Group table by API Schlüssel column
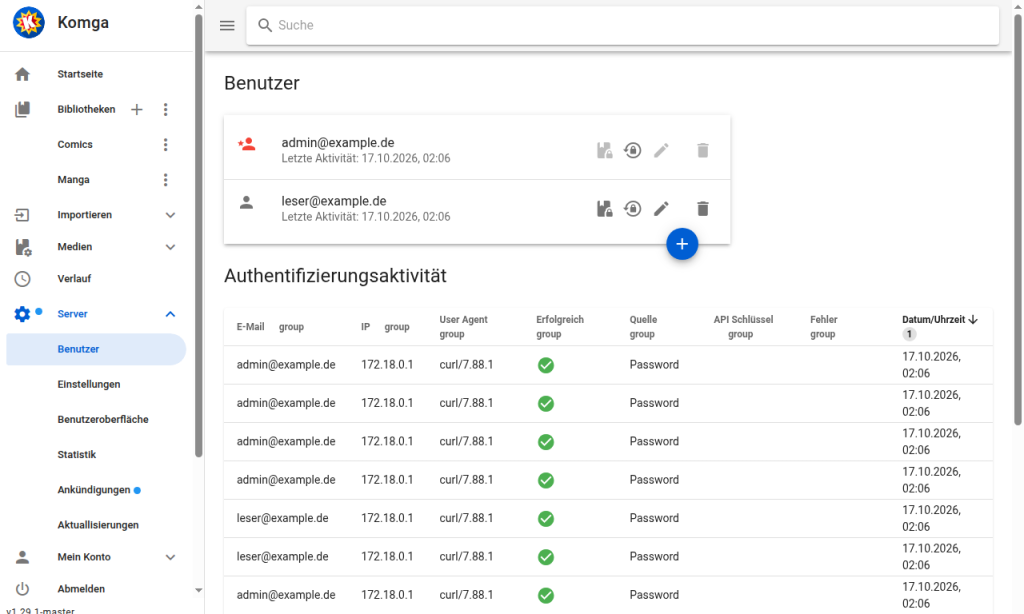The image size is (1024, 614). (741, 334)
